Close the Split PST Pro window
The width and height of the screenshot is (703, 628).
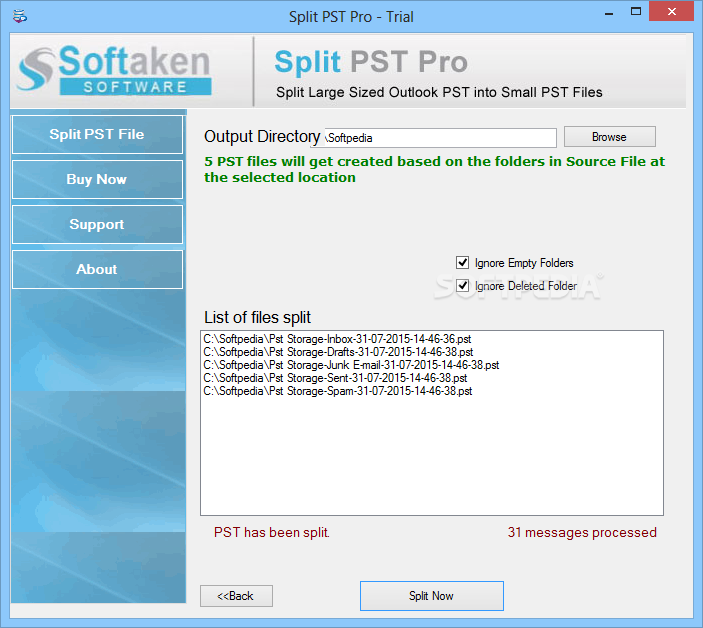(671, 12)
